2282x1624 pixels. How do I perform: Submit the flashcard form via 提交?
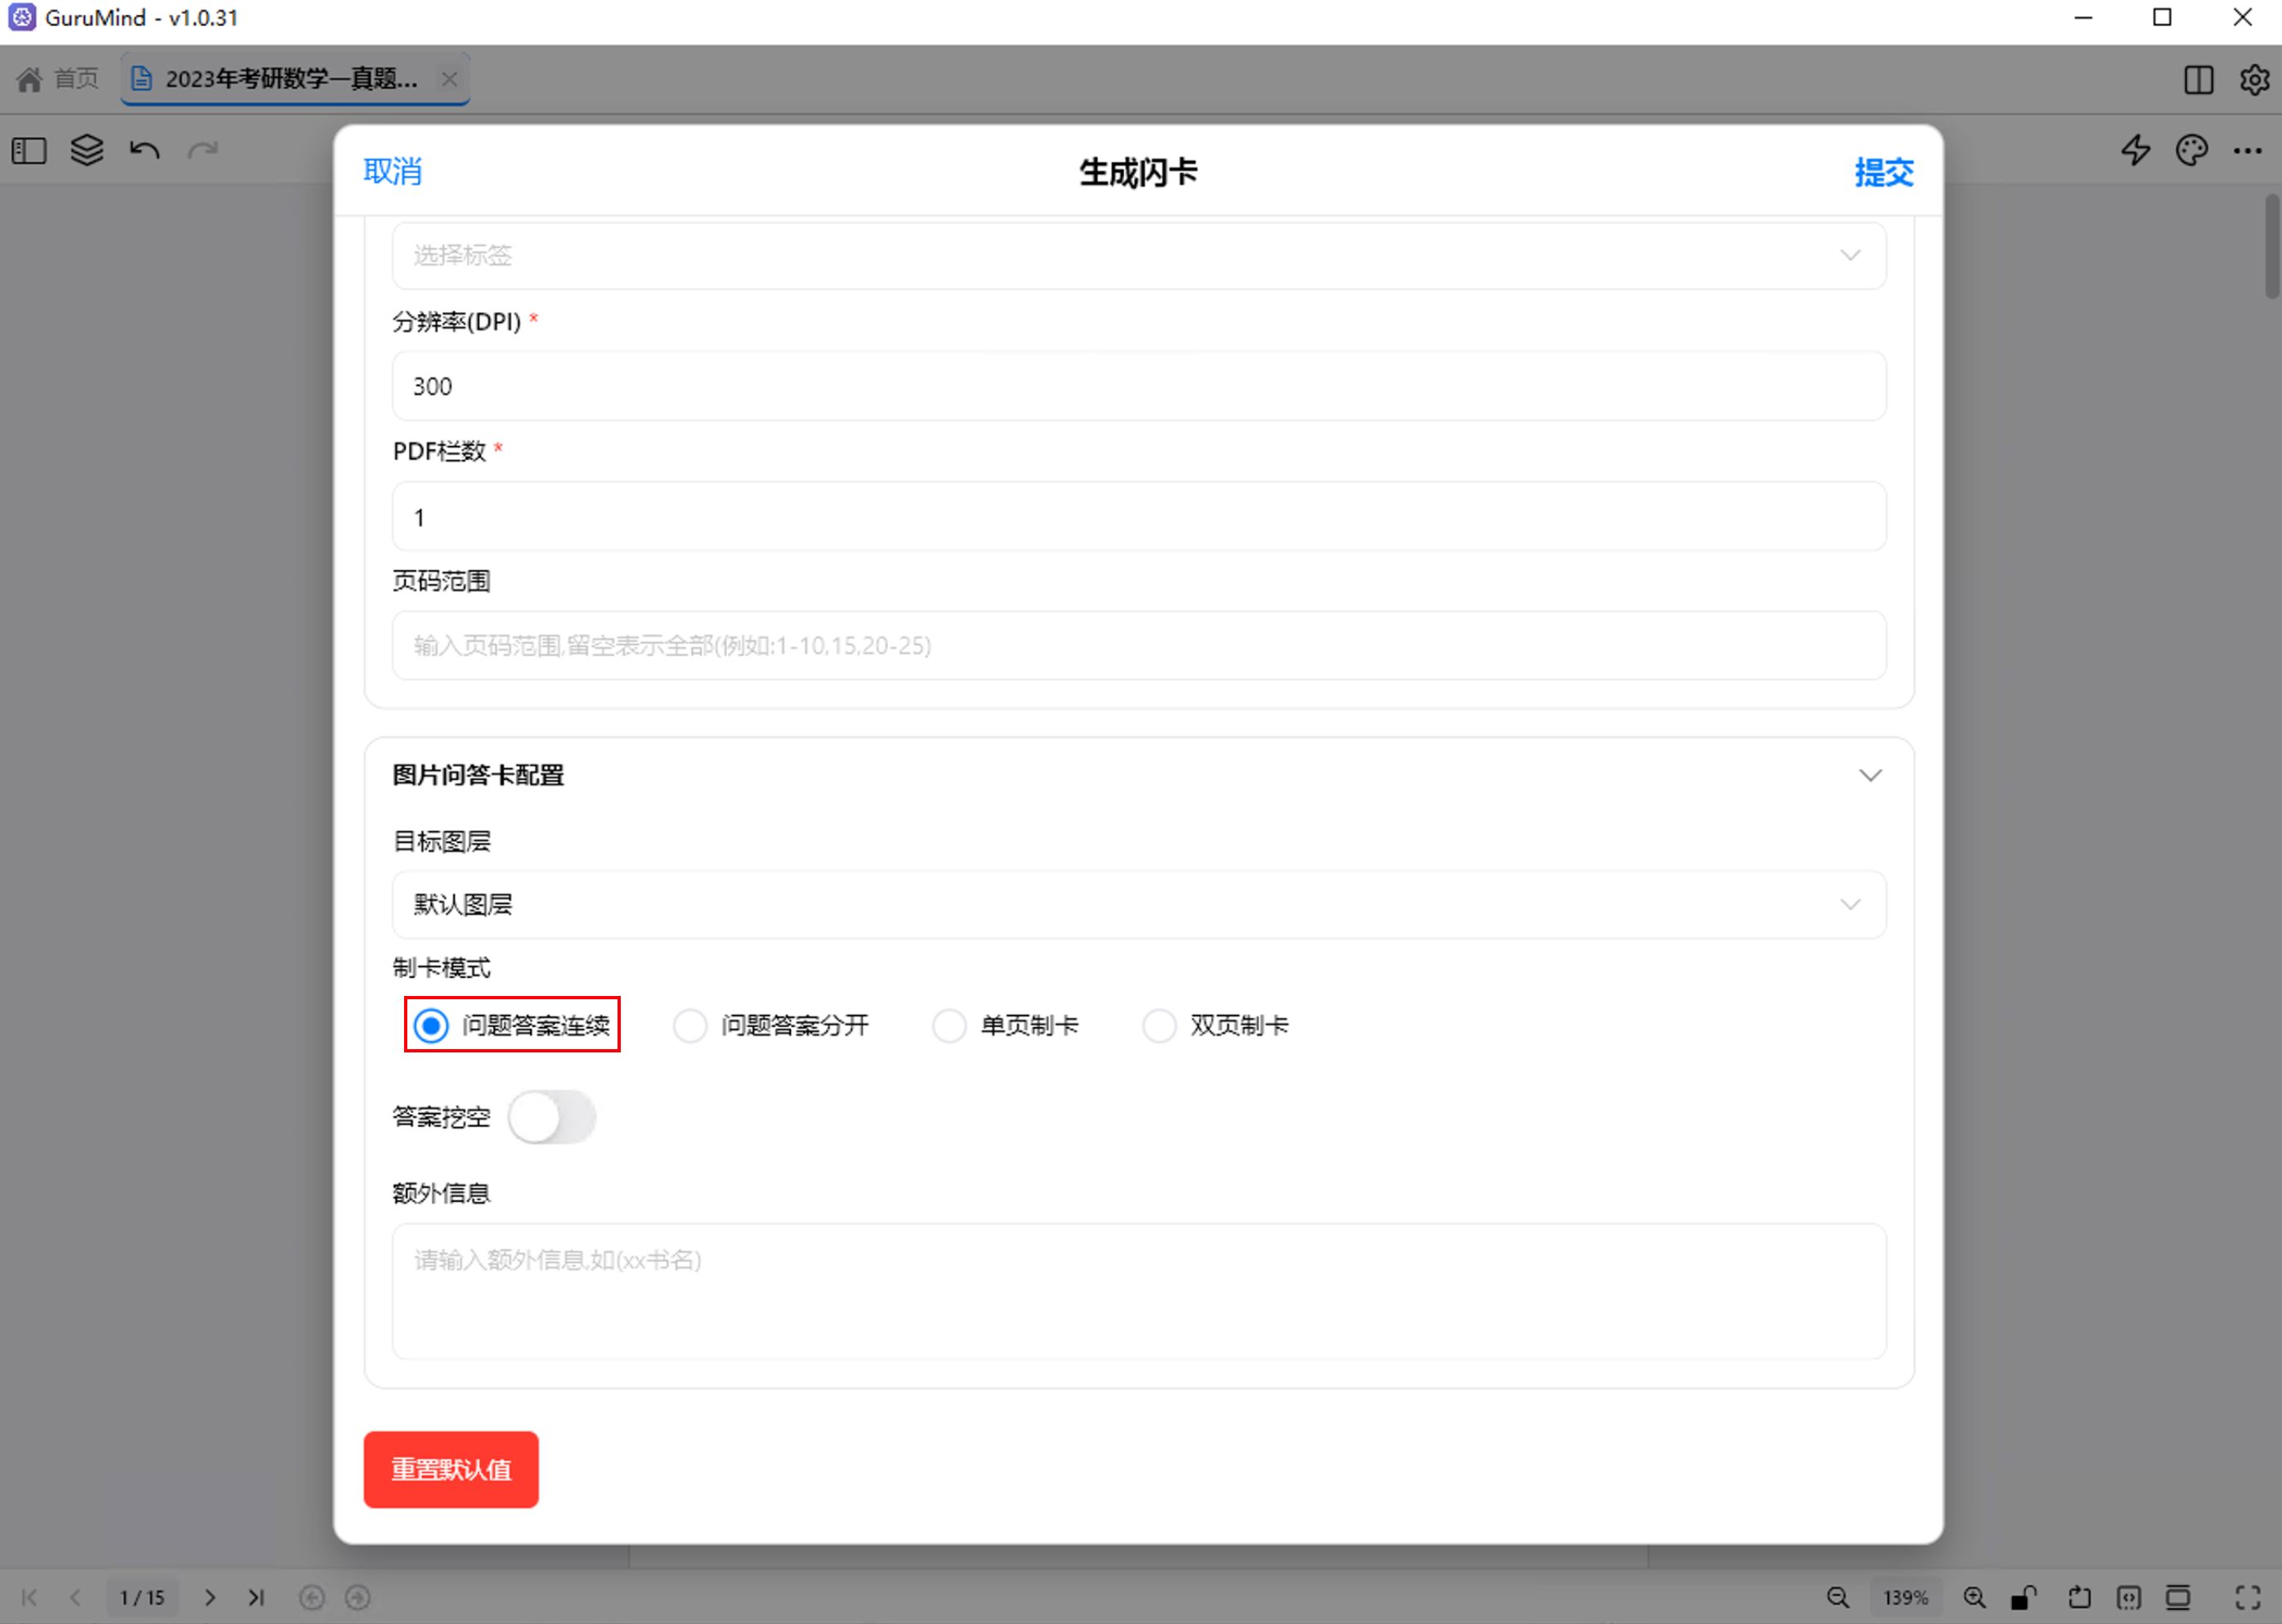[1884, 172]
